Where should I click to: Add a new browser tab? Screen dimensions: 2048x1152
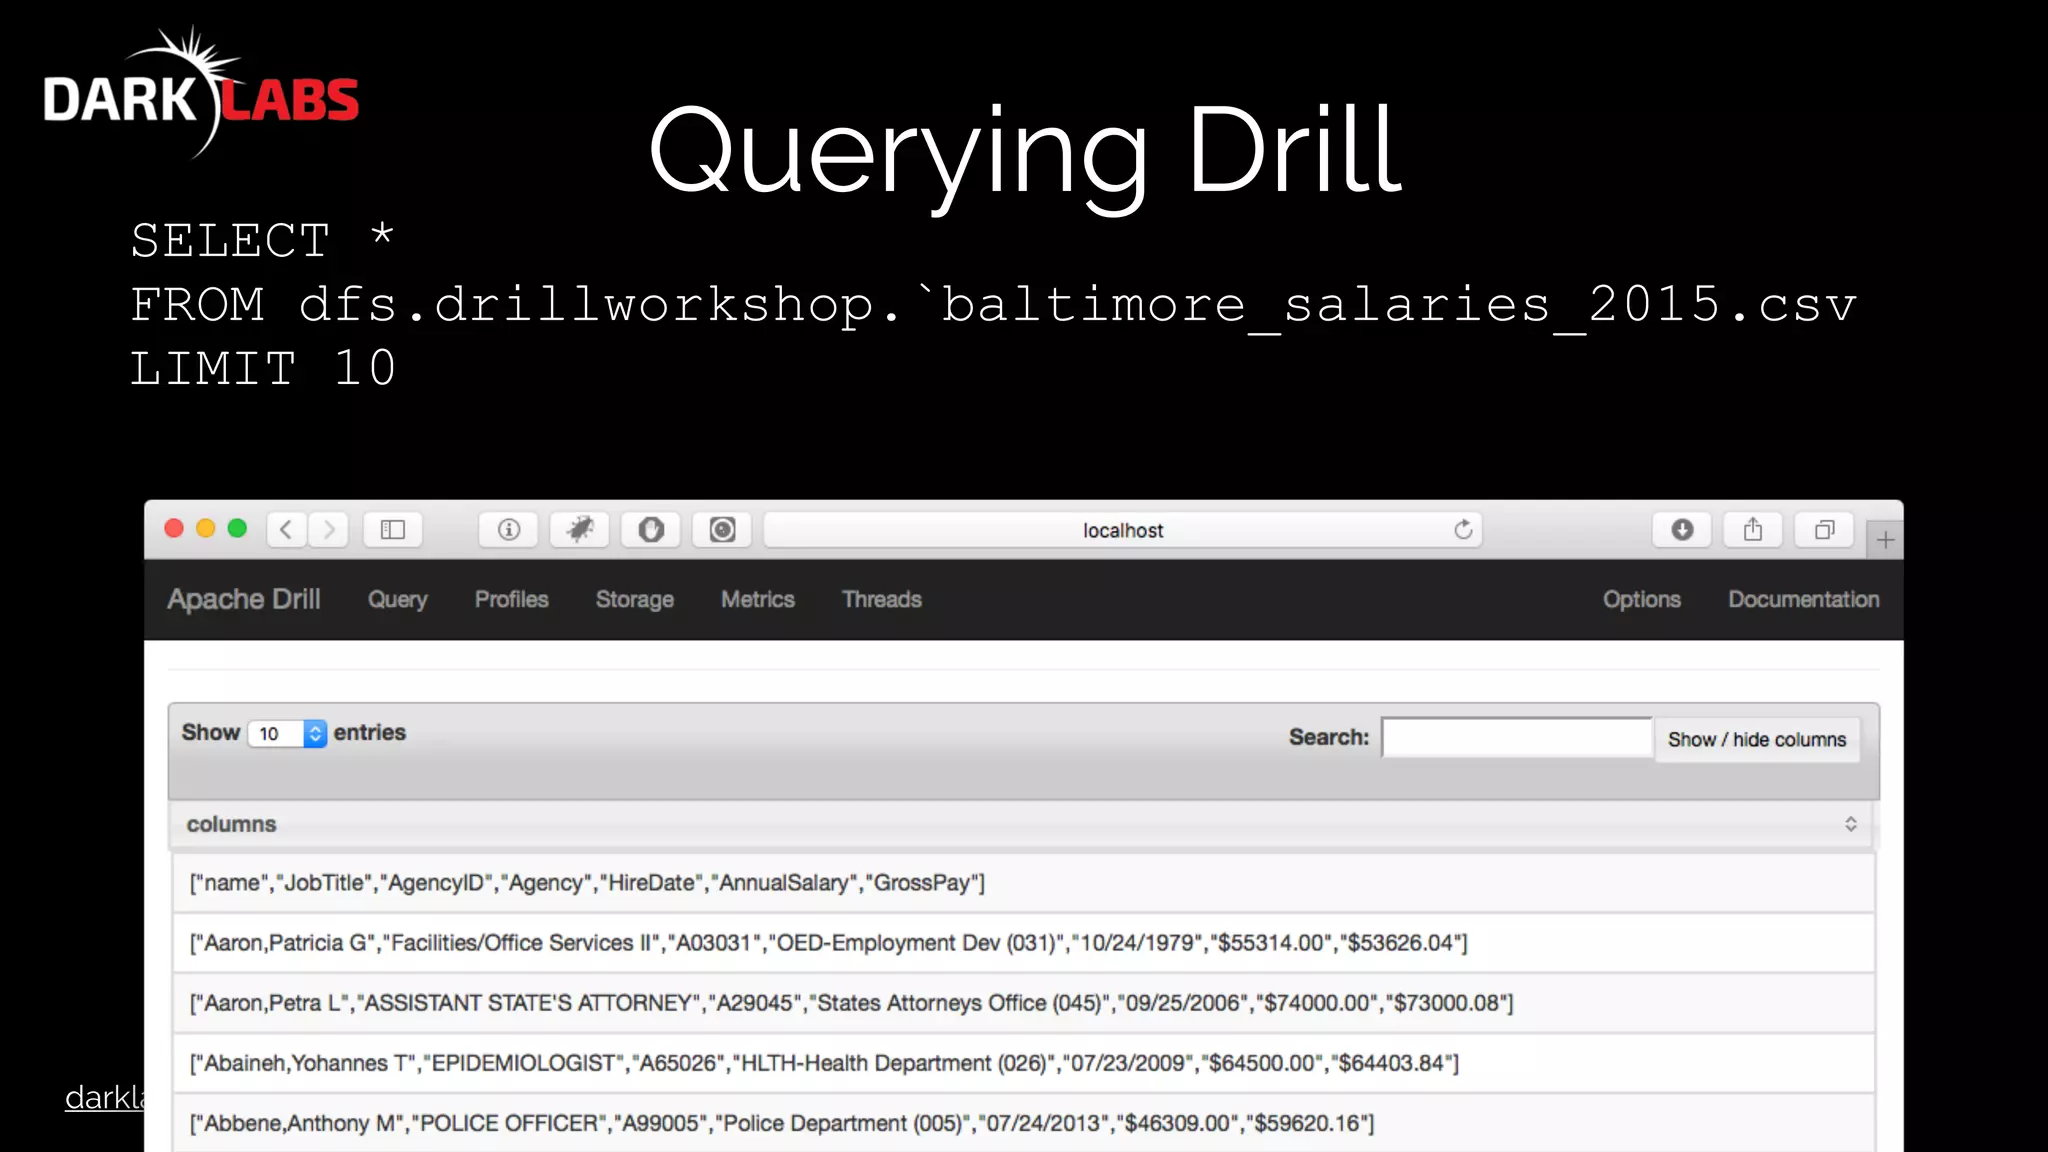(x=1885, y=540)
